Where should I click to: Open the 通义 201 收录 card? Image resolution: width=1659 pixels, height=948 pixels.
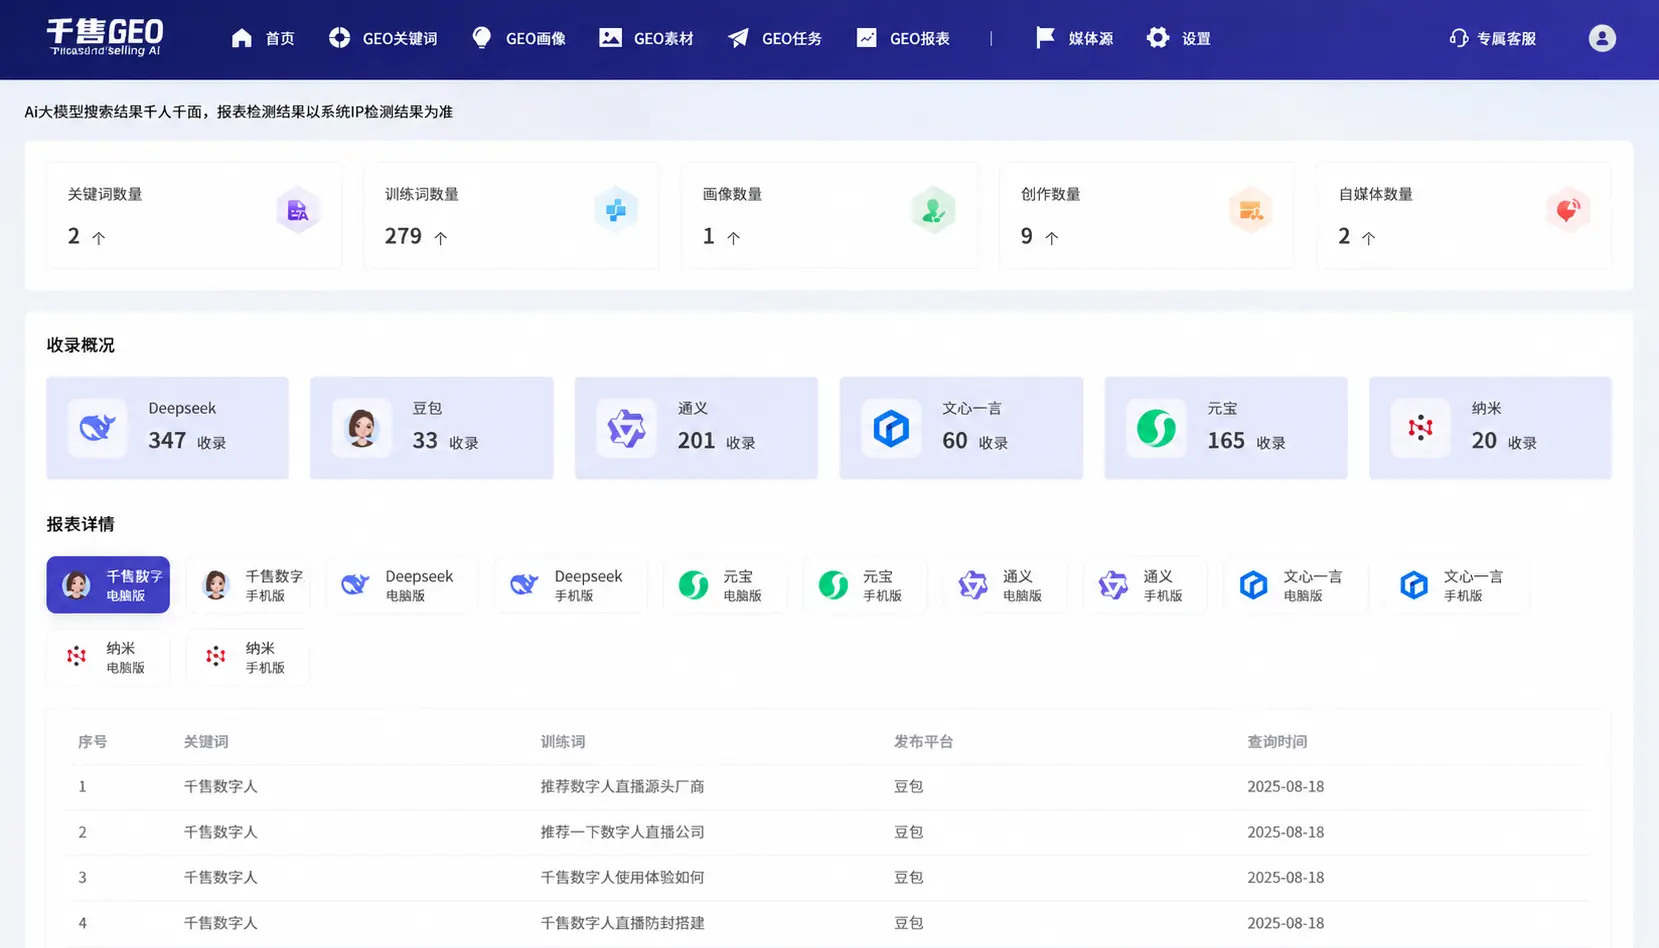(x=696, y=428)
